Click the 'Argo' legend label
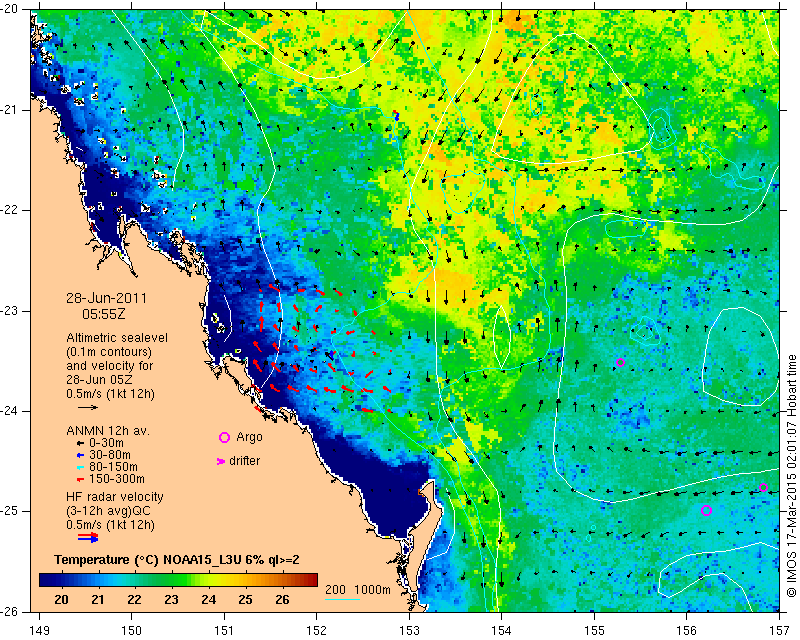The height and width of the screenshot is (640, 800). [x=249, y=437]
